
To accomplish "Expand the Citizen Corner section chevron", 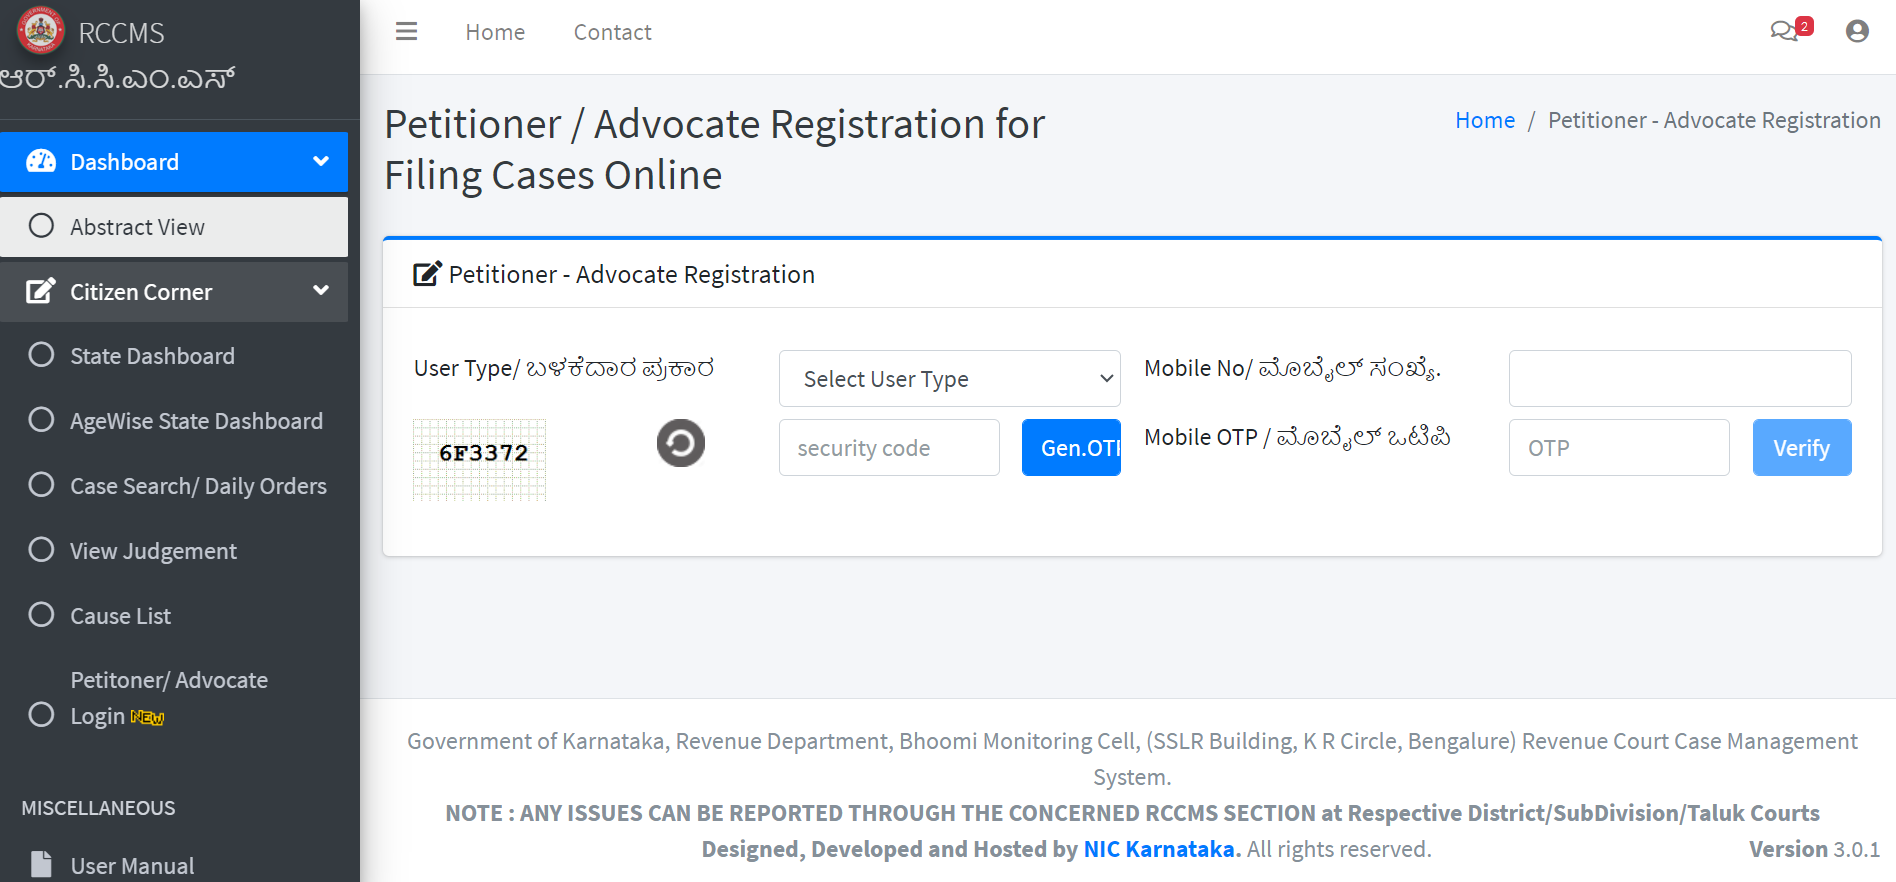I will tap(320, 290).
